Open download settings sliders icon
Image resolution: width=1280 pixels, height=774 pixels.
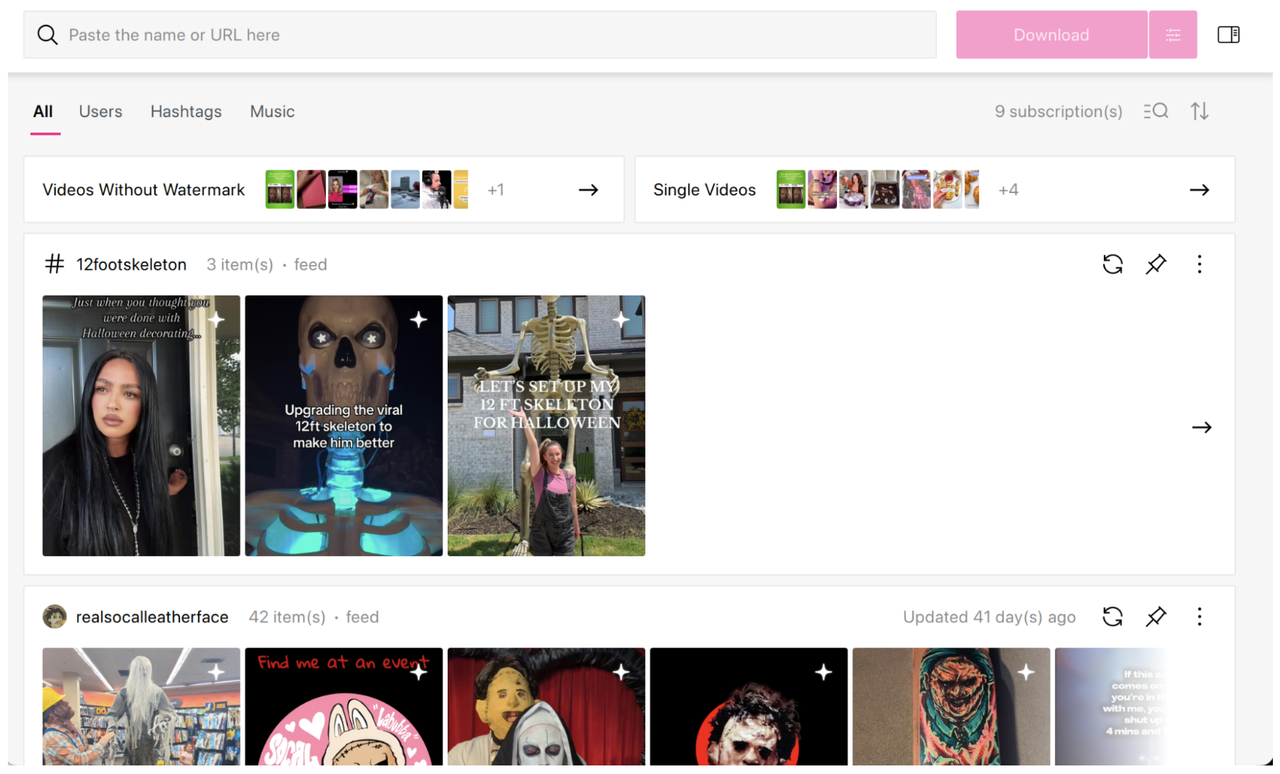(1173, 35)
